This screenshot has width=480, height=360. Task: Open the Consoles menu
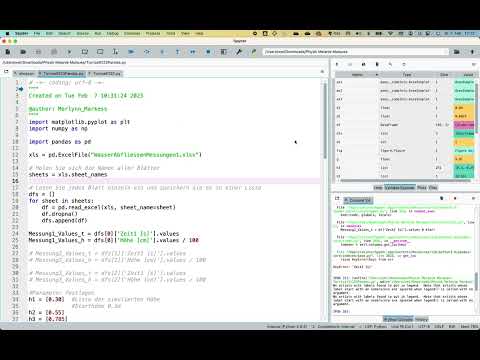coord(132,34)
